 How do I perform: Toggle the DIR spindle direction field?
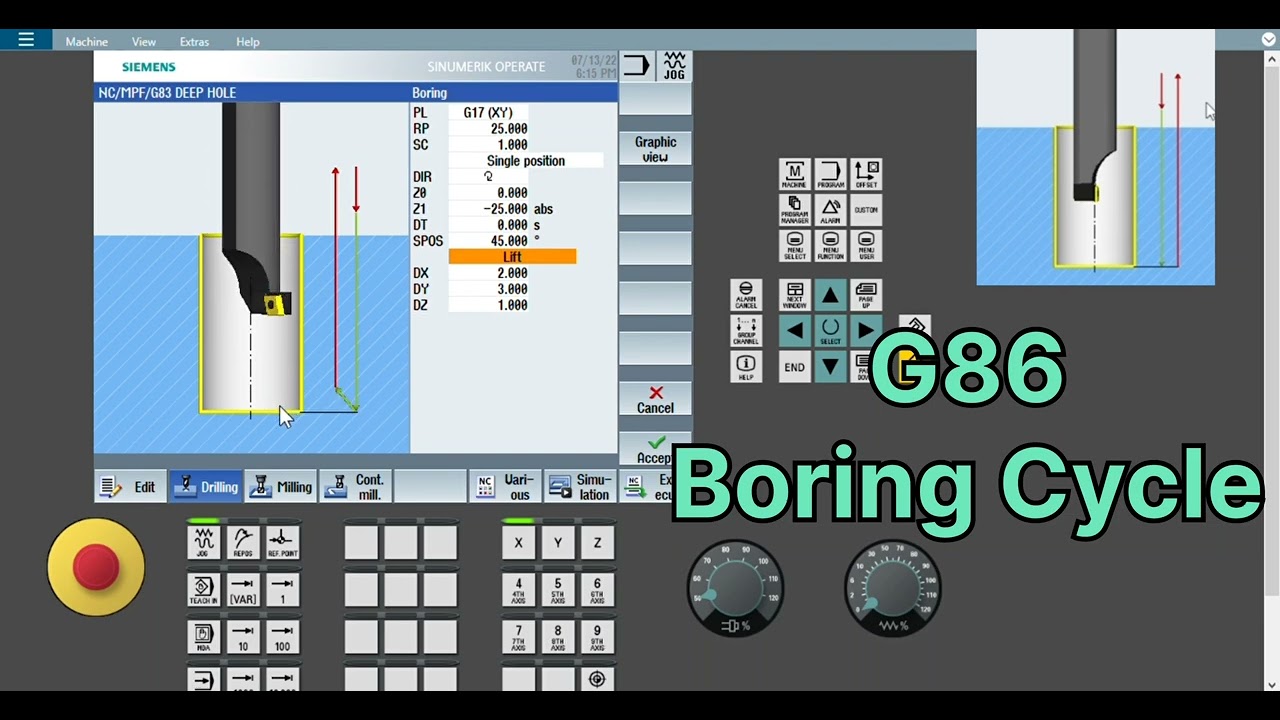click(489, 177)
